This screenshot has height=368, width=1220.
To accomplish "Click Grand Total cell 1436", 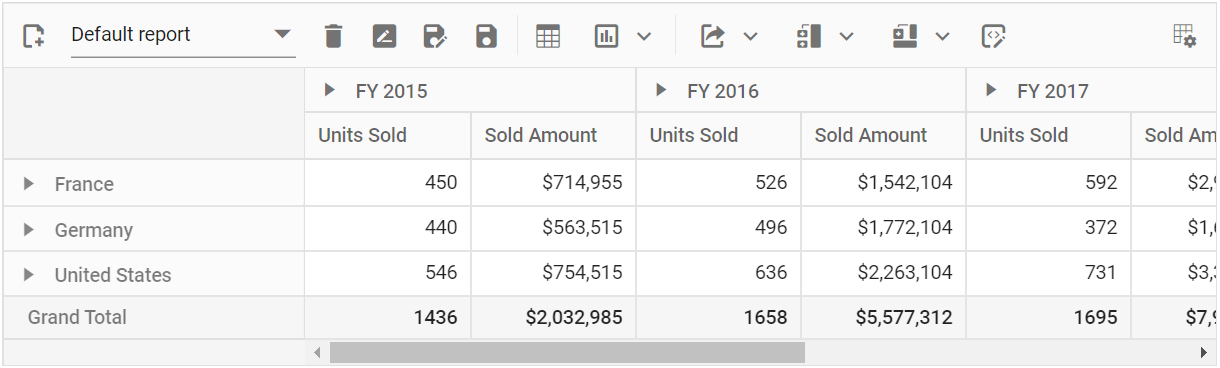I will click(388, 317).
